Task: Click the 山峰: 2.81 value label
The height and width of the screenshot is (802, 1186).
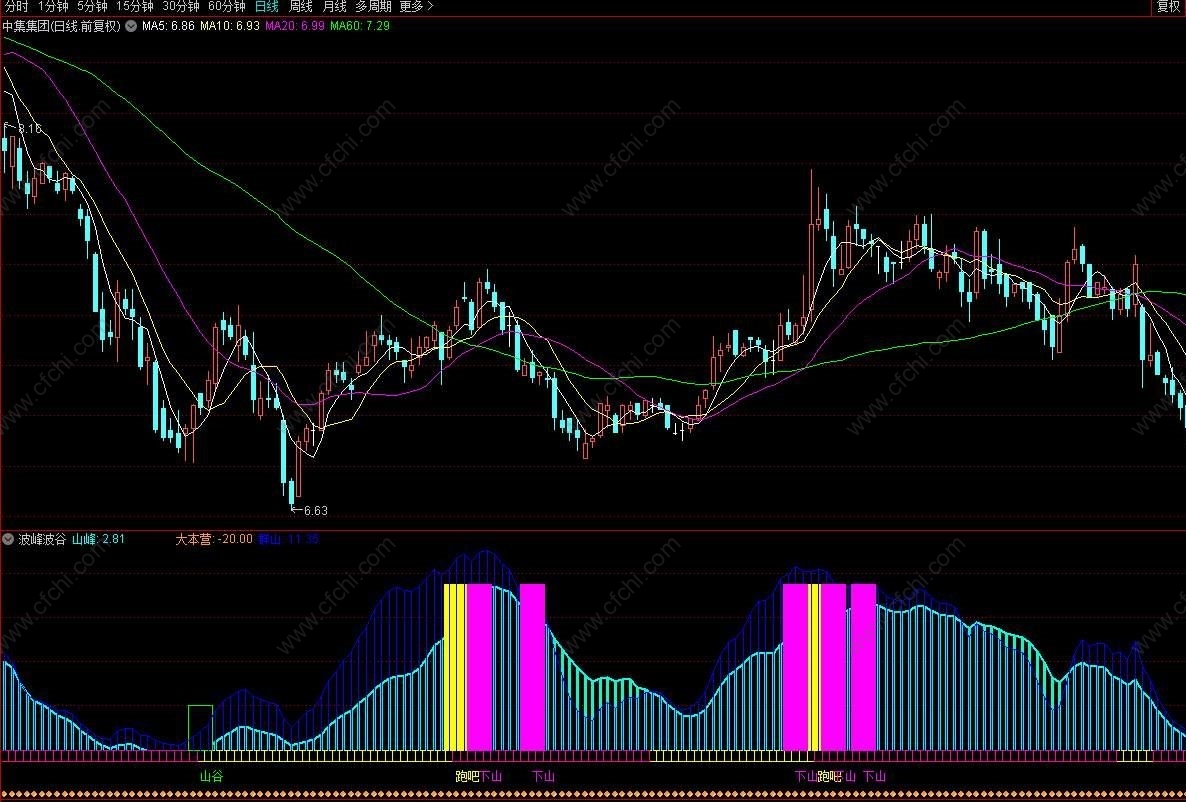Action: pos(98,539)
